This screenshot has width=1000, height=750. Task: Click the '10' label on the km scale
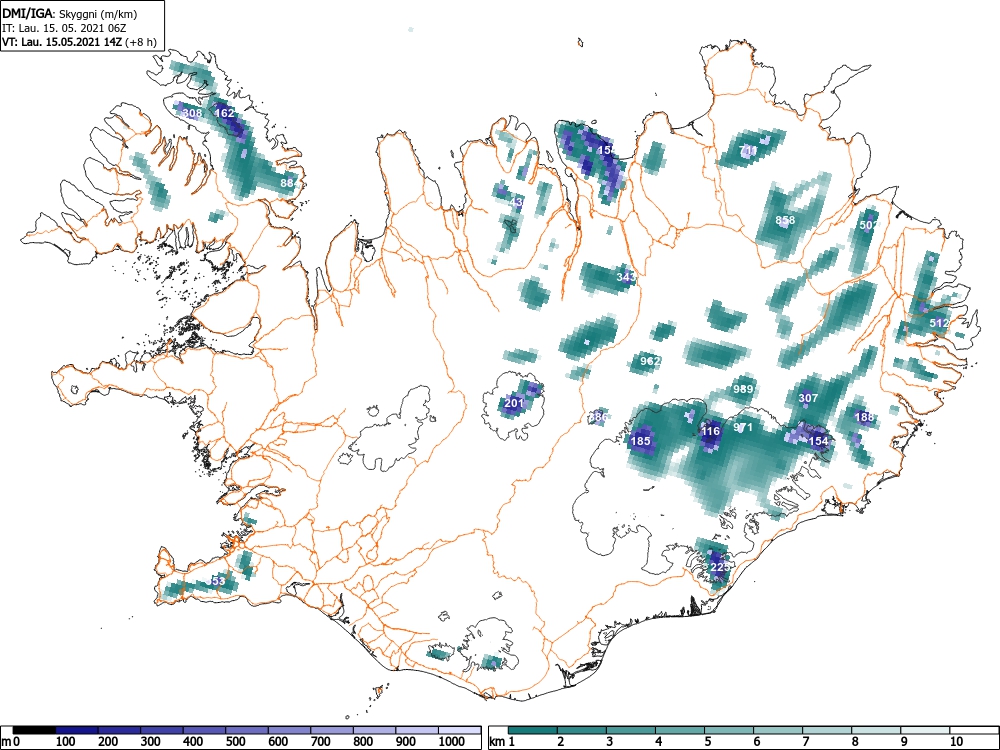[956, 741]
